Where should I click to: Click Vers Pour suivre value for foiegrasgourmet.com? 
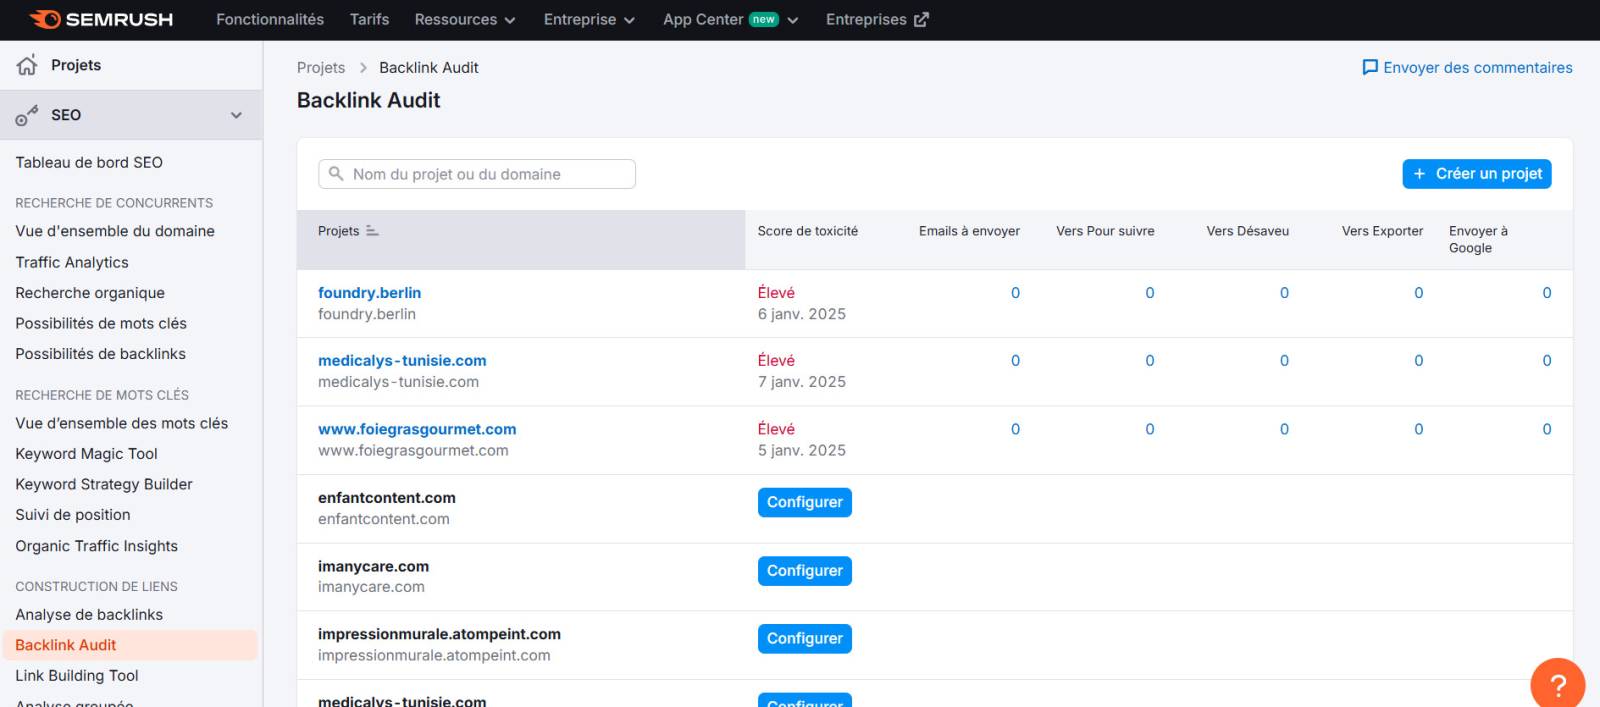(x=1150, y=429)
